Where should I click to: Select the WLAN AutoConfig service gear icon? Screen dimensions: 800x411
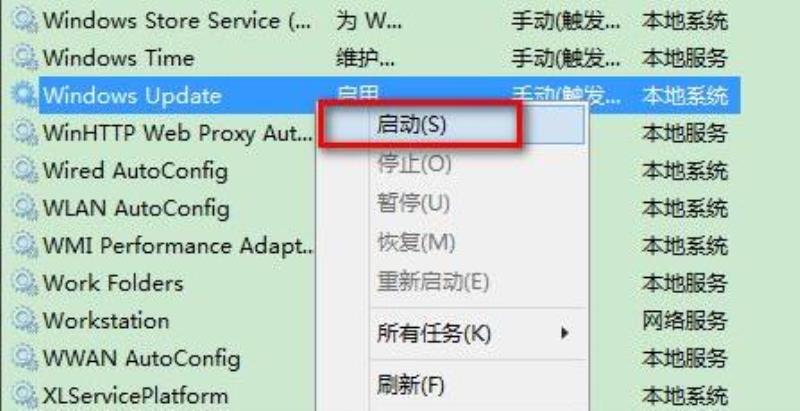pyautogui.click(x=24, y=208)
